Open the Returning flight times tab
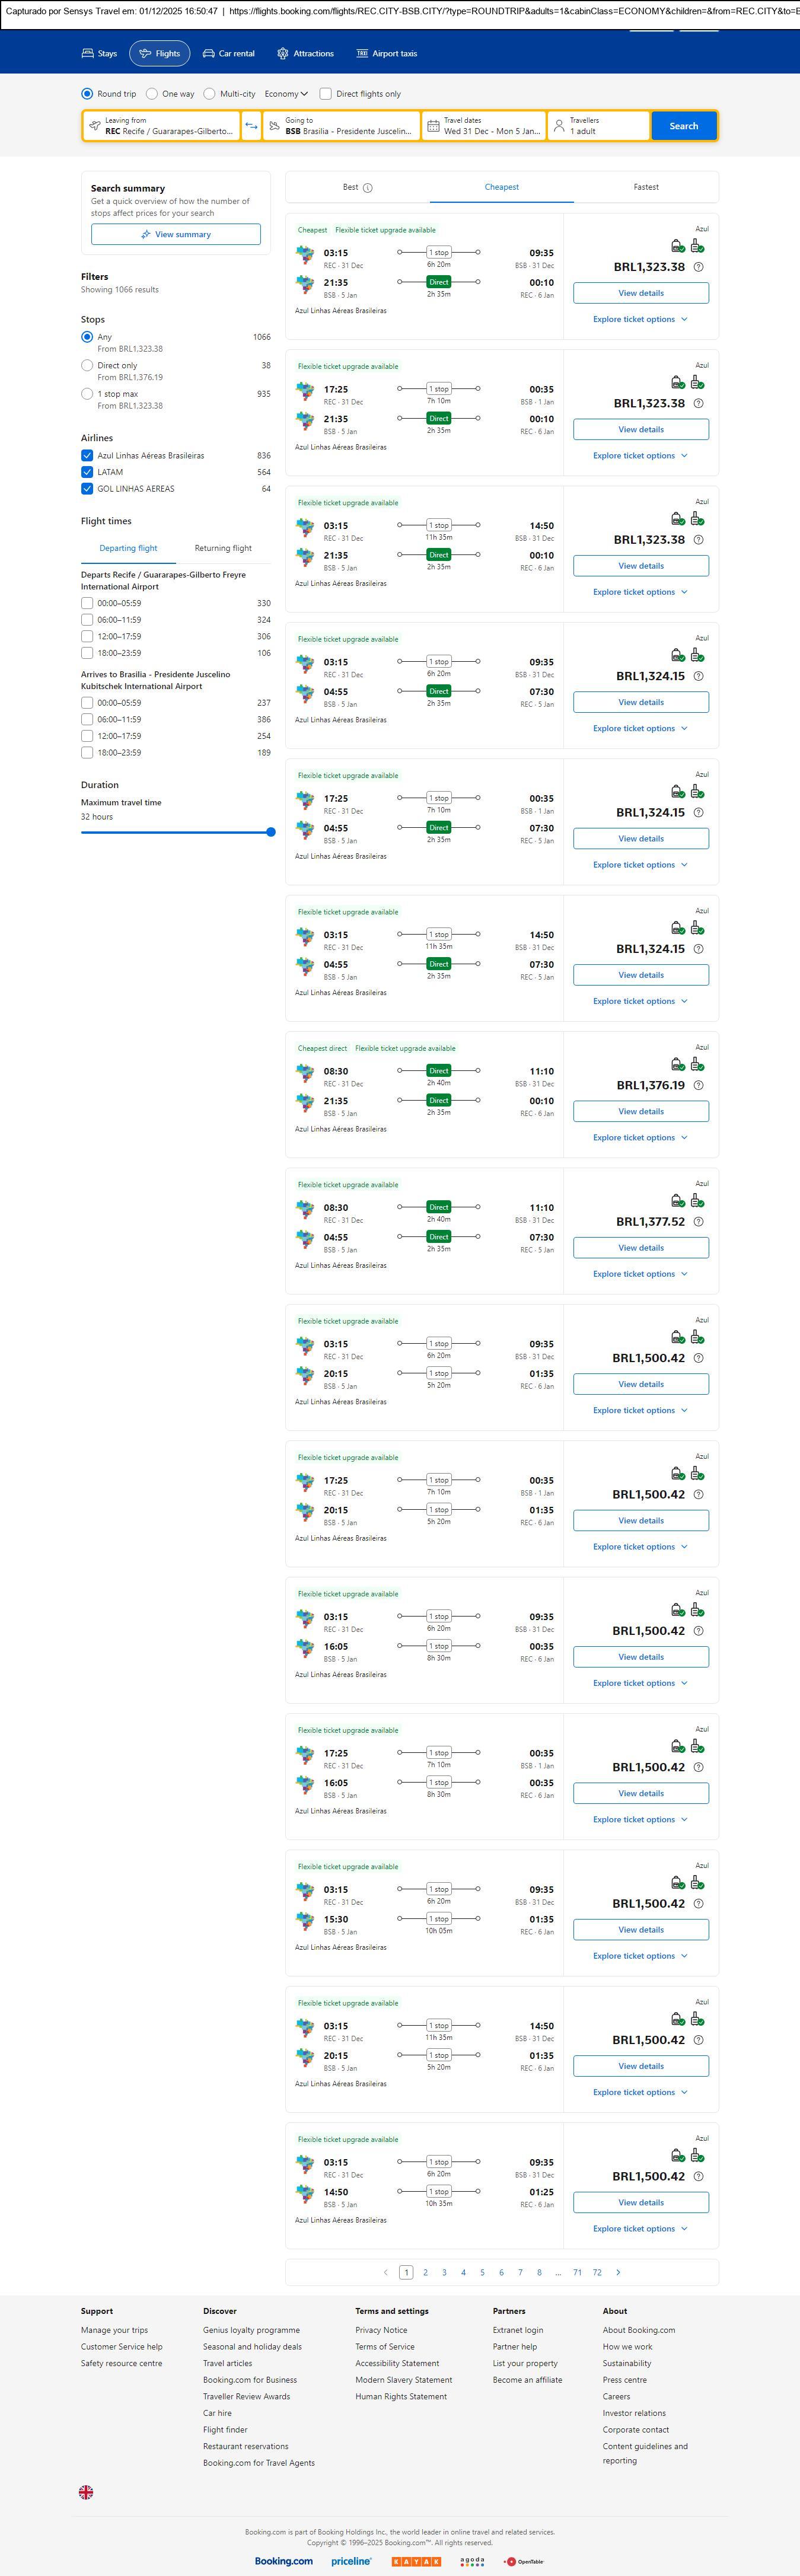This screenshot has height=2576, width=800. (x=223, y=548)
